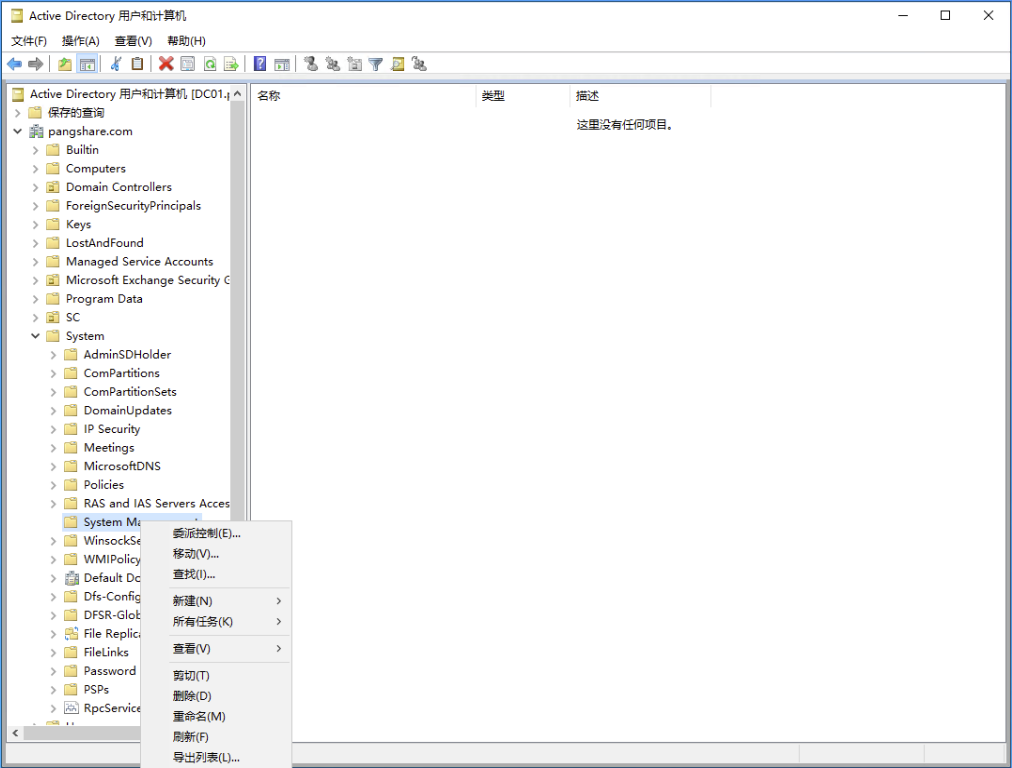Viewport: 1012px width, 768px height.
Task: Choose 删除(D) from context menu
Action: click(x=216, y=696)
